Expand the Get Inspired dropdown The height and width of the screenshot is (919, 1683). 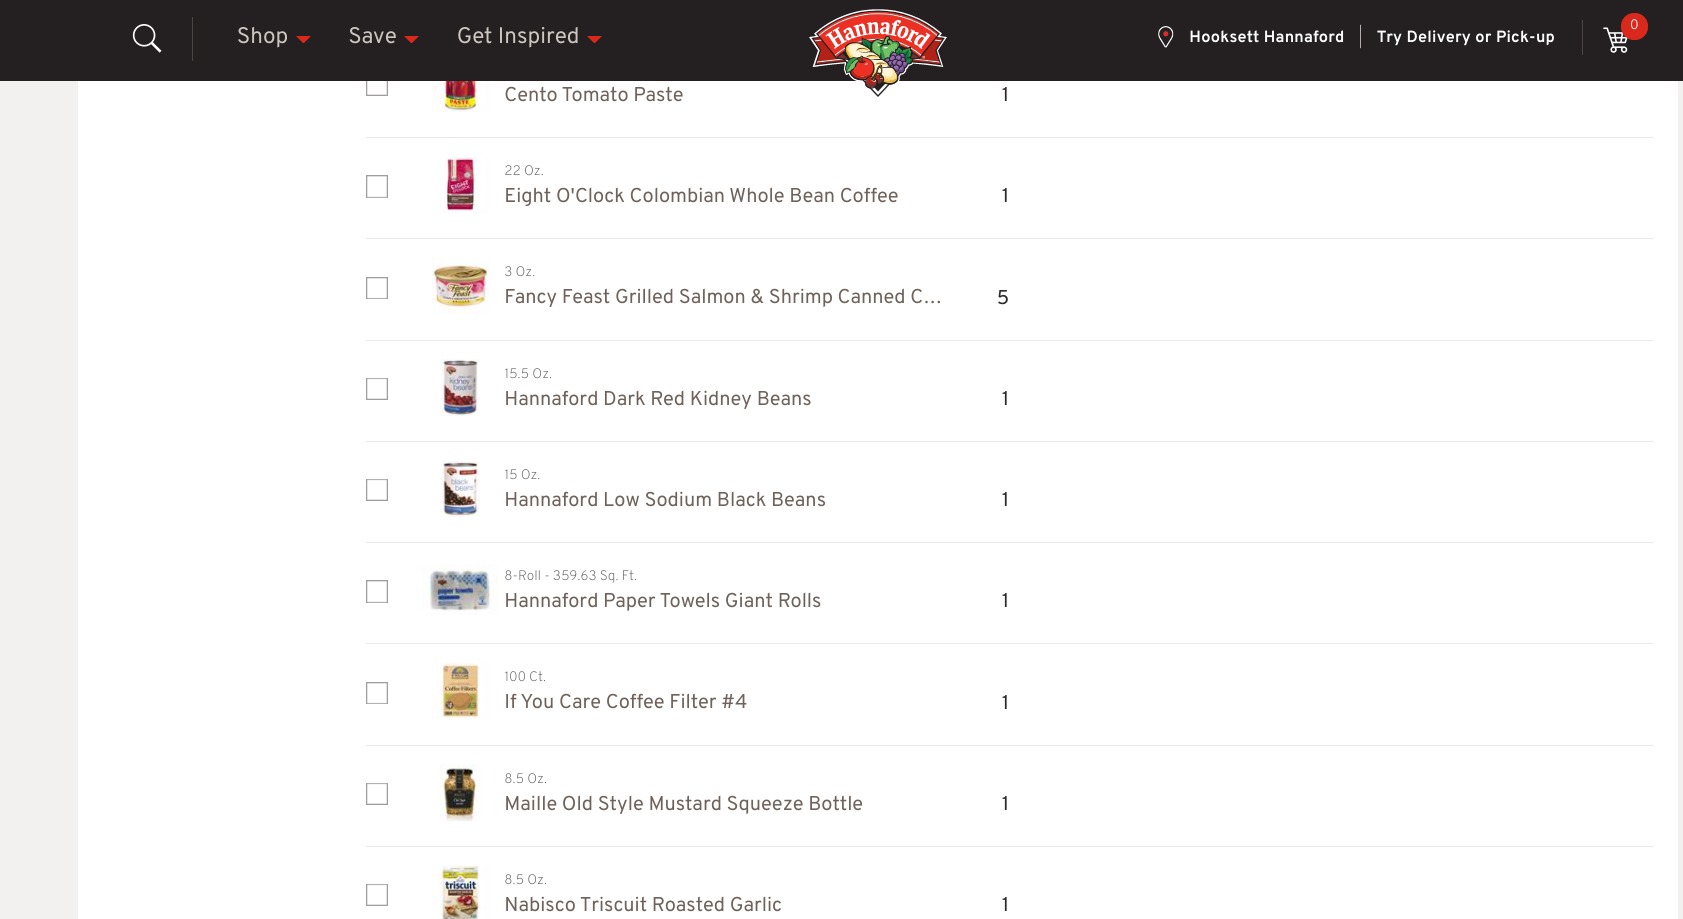(529, 37)
